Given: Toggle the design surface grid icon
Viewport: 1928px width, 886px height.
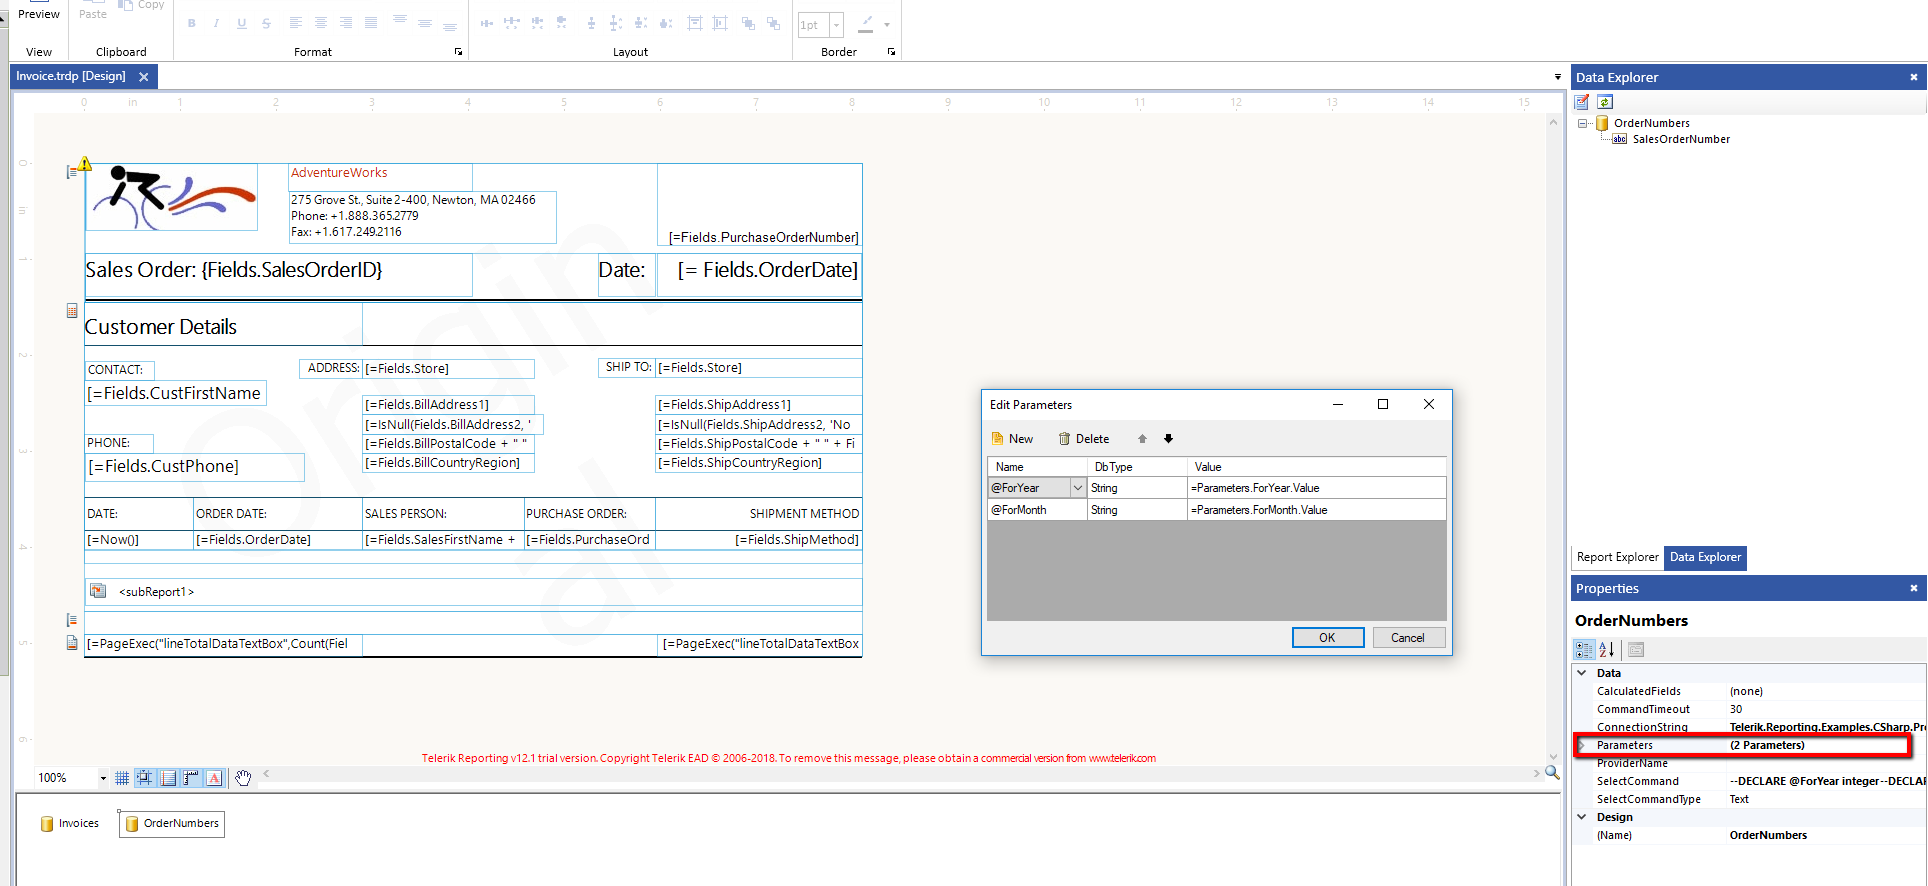Looking at the screenshot, I should point(122,778).
